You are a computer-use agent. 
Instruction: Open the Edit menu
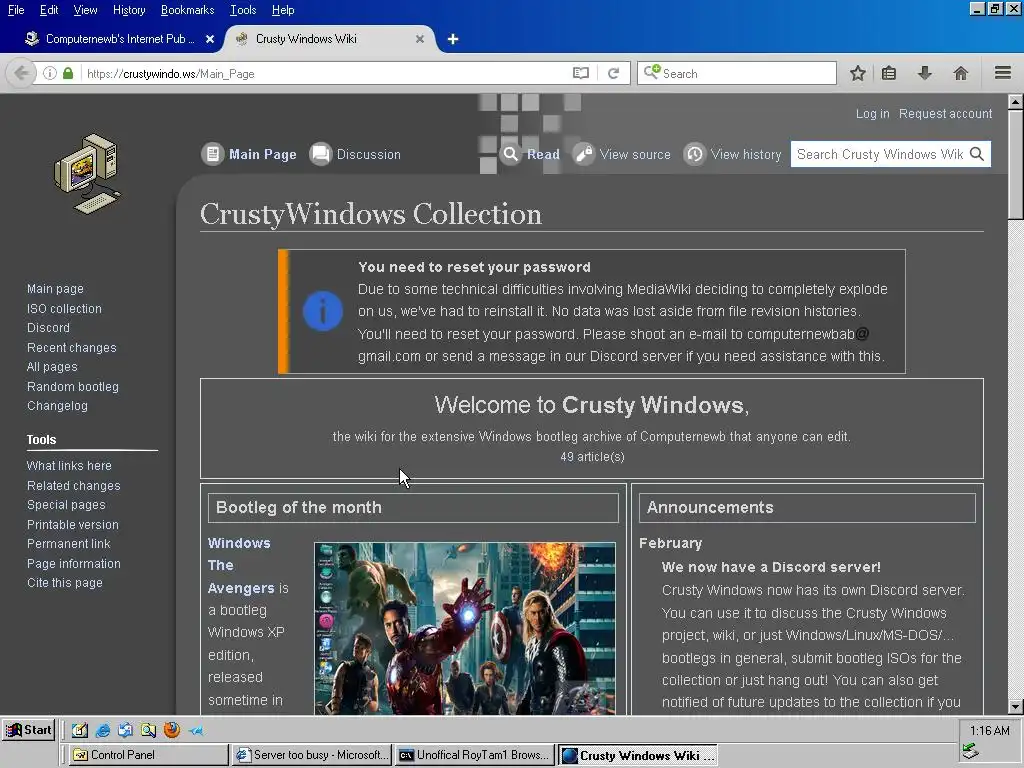49,10
